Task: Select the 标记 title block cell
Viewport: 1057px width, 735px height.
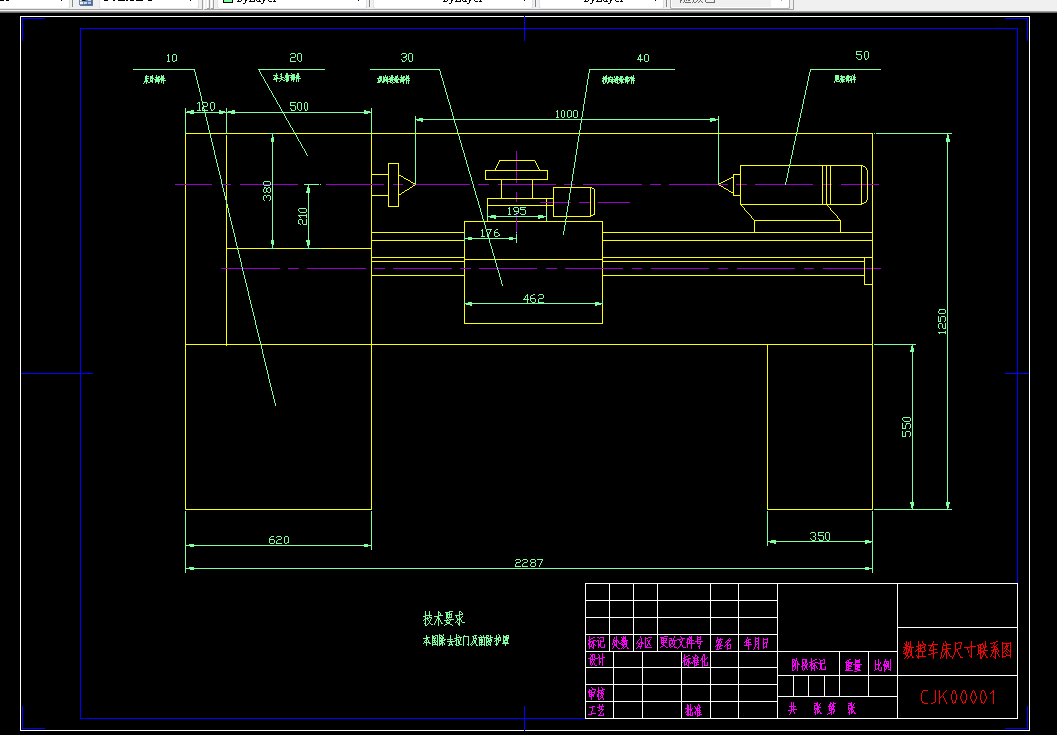Action: click(597, 643)
